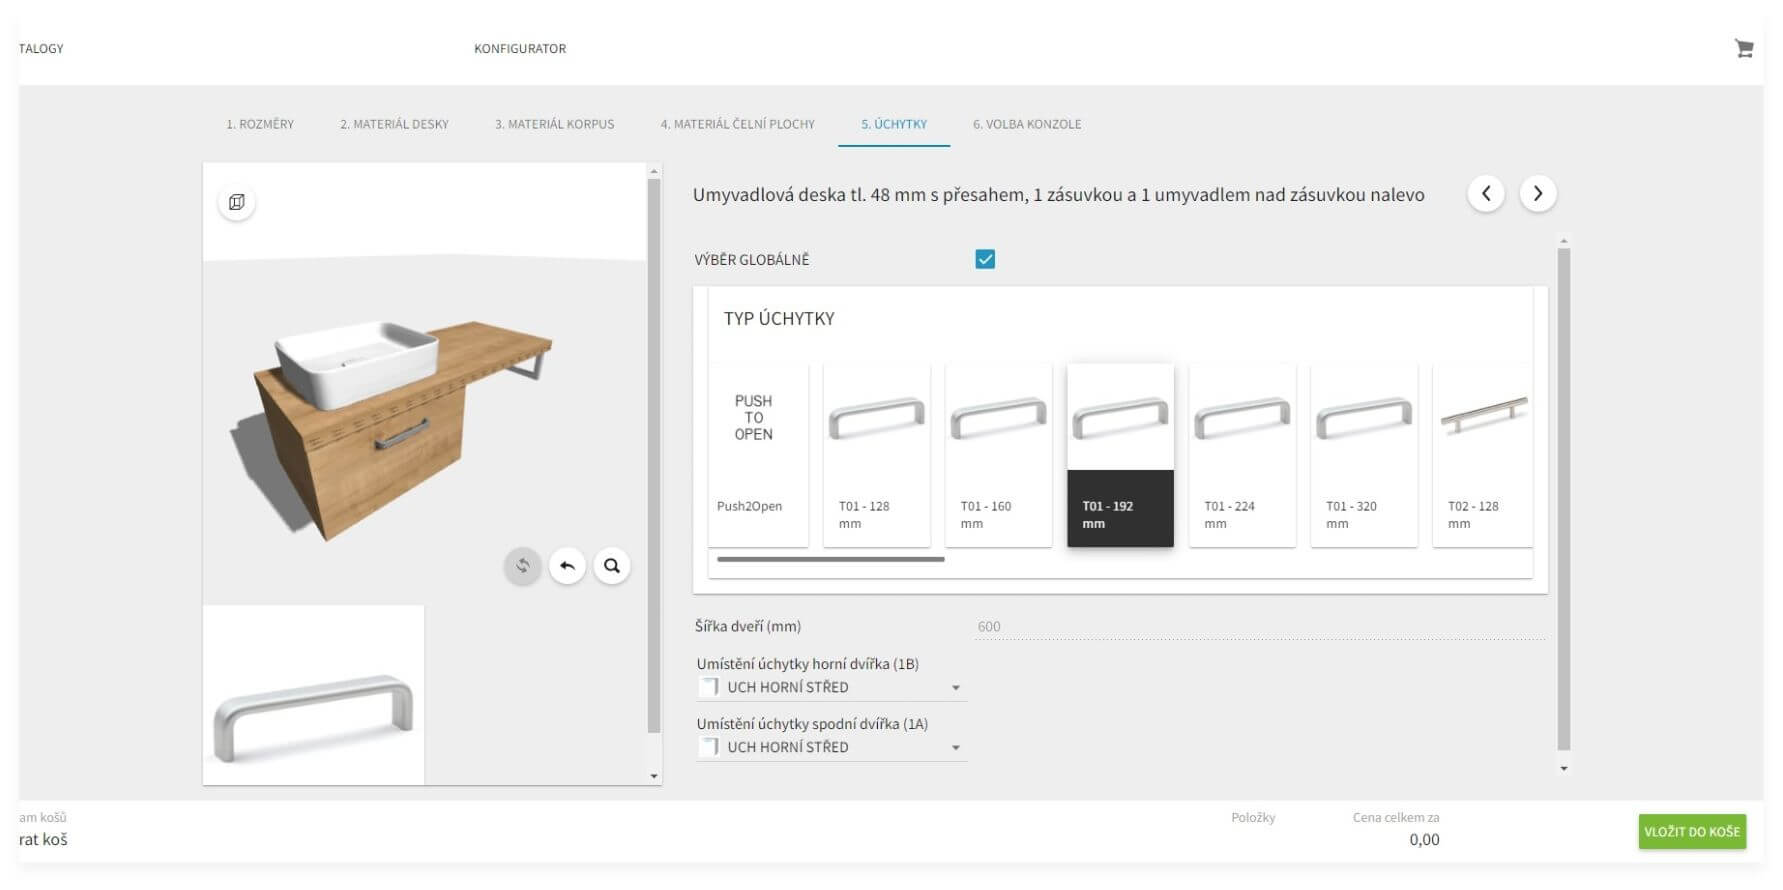
Task: Choose the T01 - 128 mm handle
Action: pos(876,455)
